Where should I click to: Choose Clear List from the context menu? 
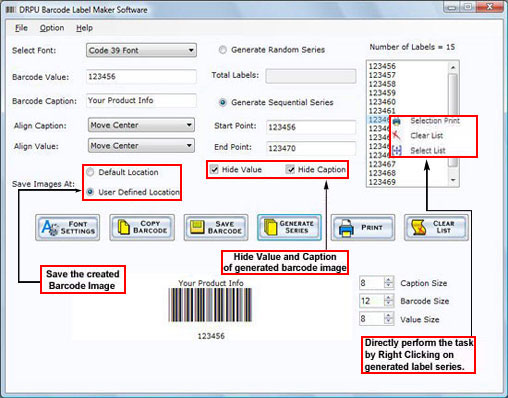tap(427, 136)
